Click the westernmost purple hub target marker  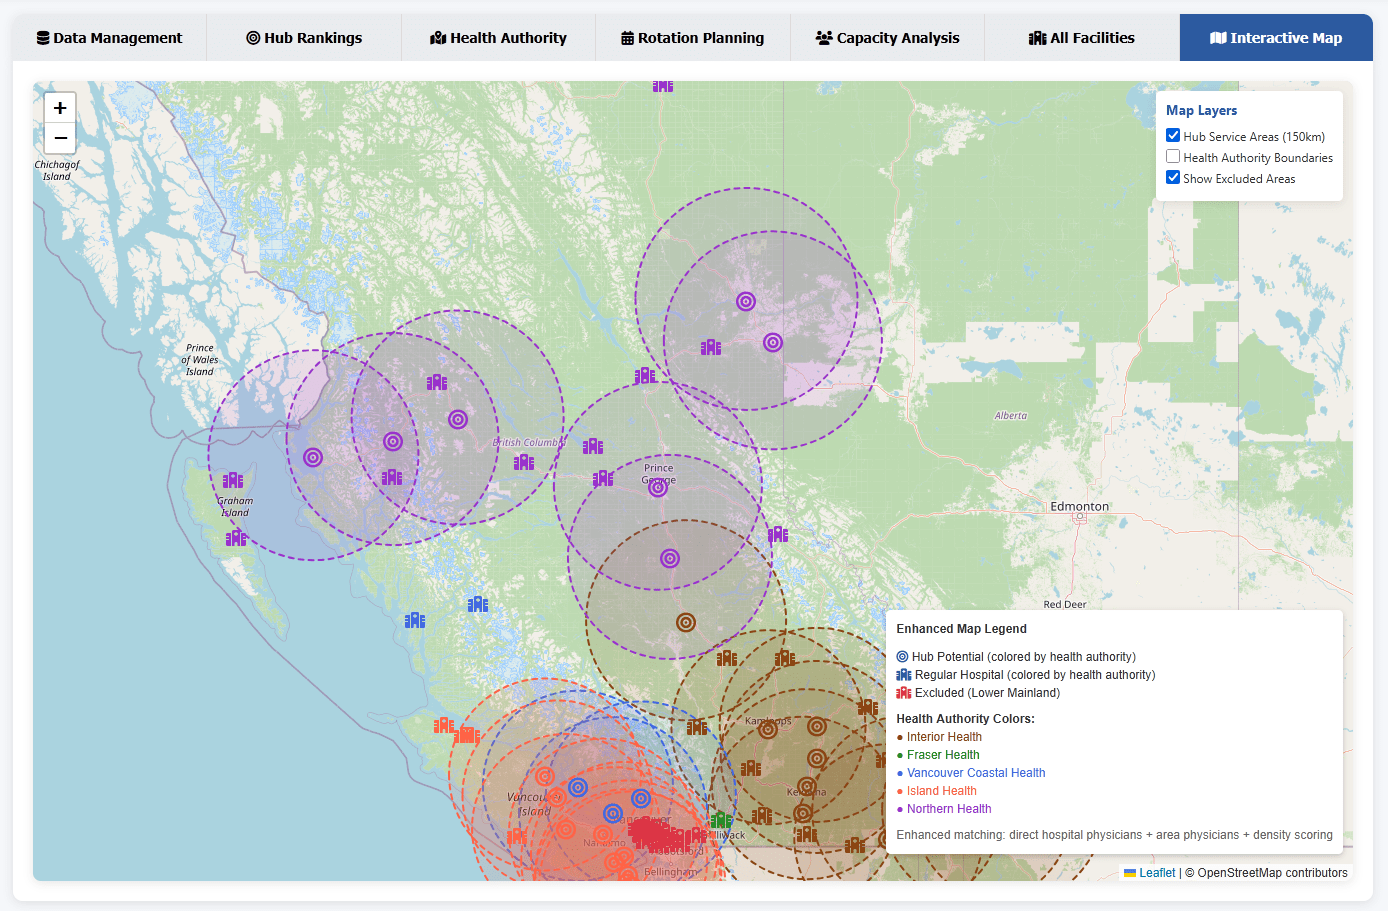(313, 457)
